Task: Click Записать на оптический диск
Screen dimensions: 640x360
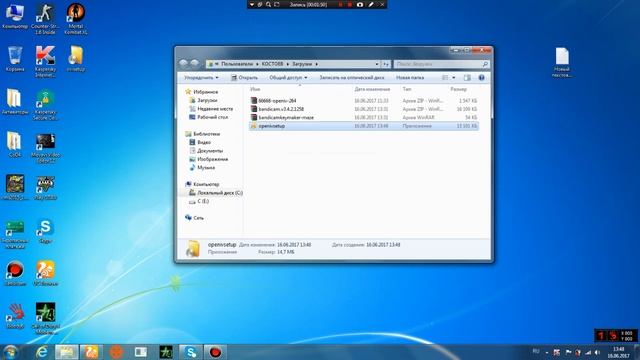Action: (x=351, y=78)
